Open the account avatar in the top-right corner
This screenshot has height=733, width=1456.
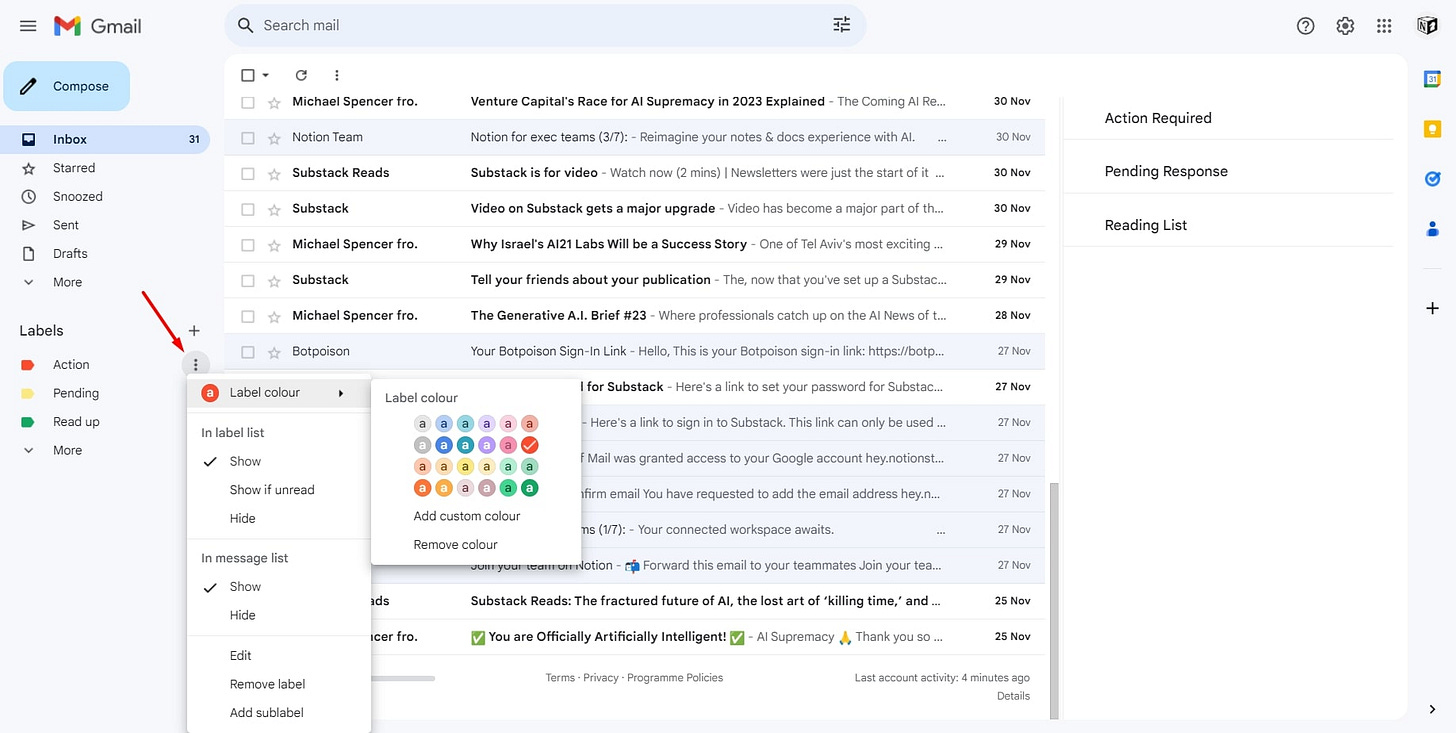coord(1427,26)
